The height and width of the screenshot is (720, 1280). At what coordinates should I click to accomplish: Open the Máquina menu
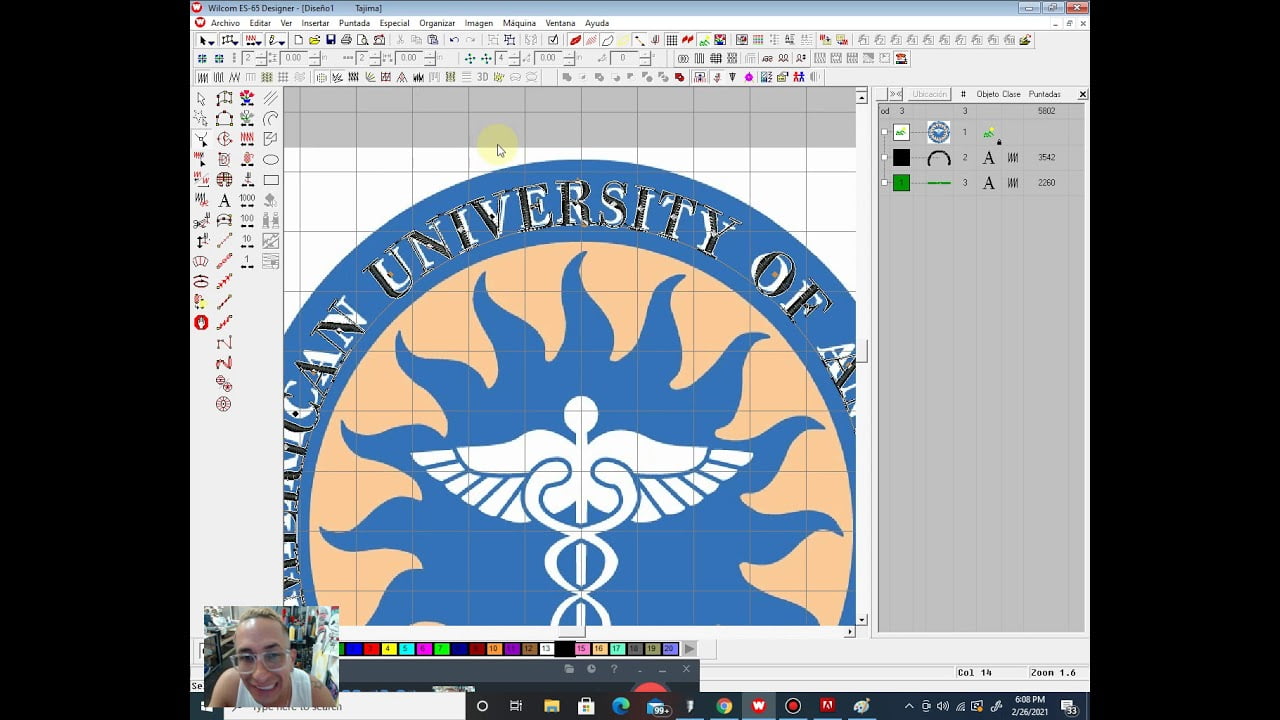tap(519, 23)
